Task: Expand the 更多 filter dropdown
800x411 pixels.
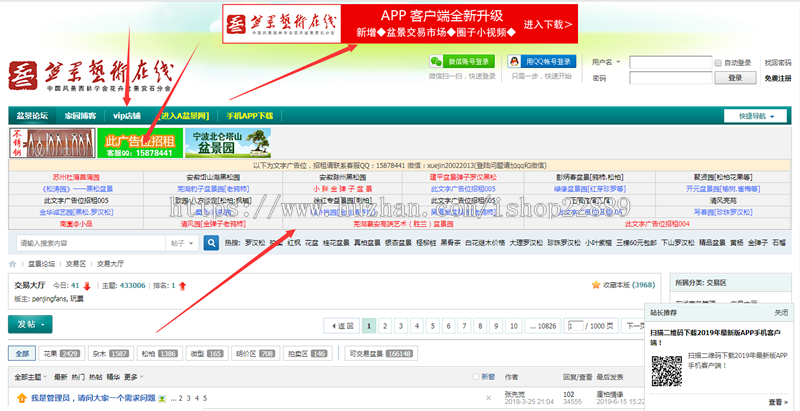Action: pyautogui.click(x=134, y=377)
